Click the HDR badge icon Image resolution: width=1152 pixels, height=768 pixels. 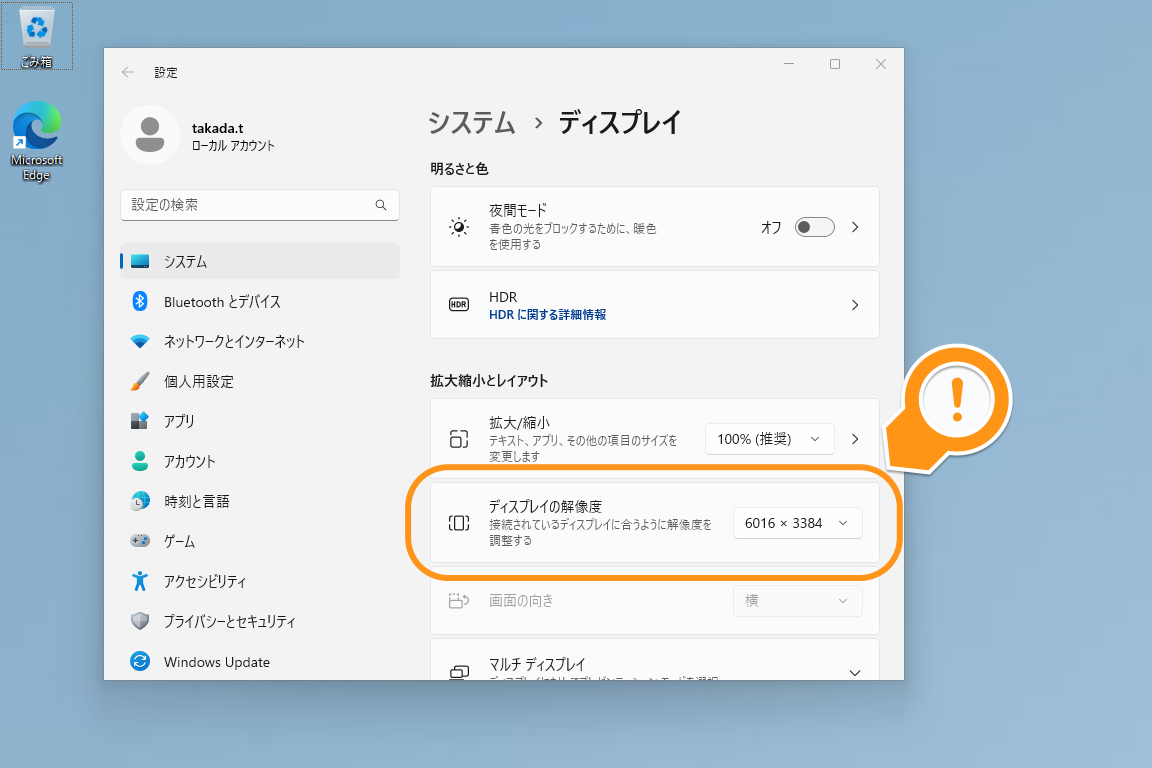pyautogui.click(x=458, y=304)
